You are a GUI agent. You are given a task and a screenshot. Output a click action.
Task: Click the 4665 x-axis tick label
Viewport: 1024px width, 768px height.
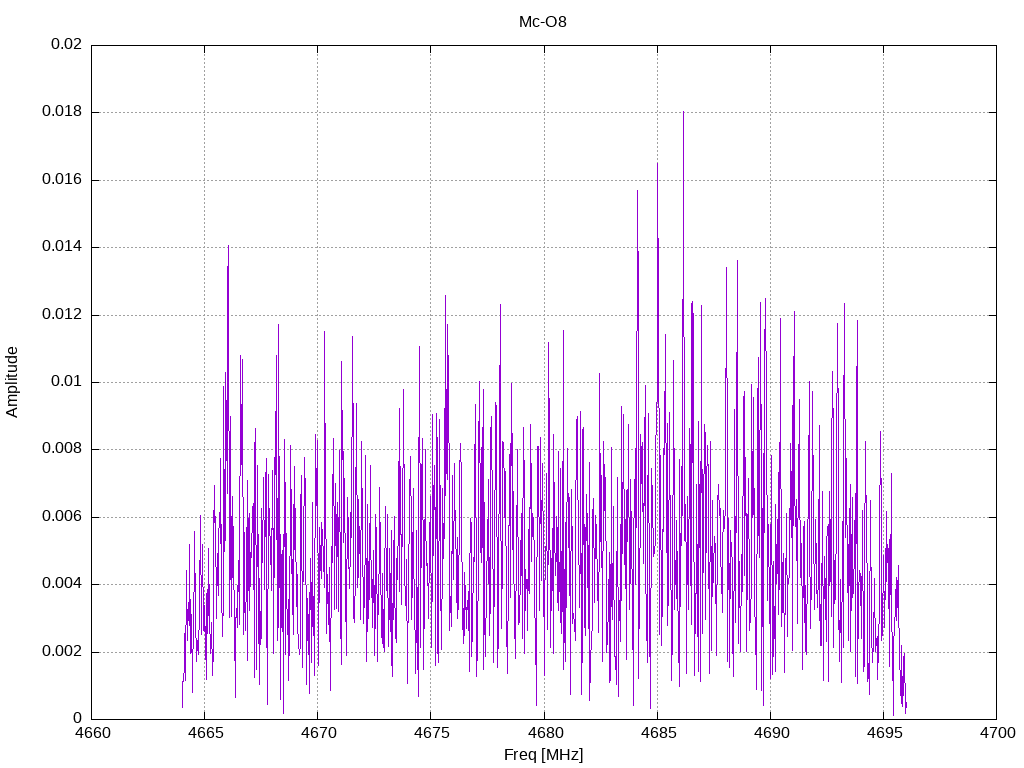point(205,733)
